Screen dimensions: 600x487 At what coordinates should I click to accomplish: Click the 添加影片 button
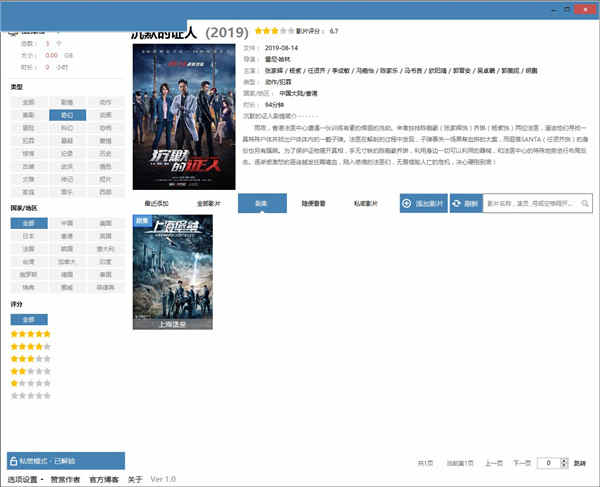[x=424, y=203]
